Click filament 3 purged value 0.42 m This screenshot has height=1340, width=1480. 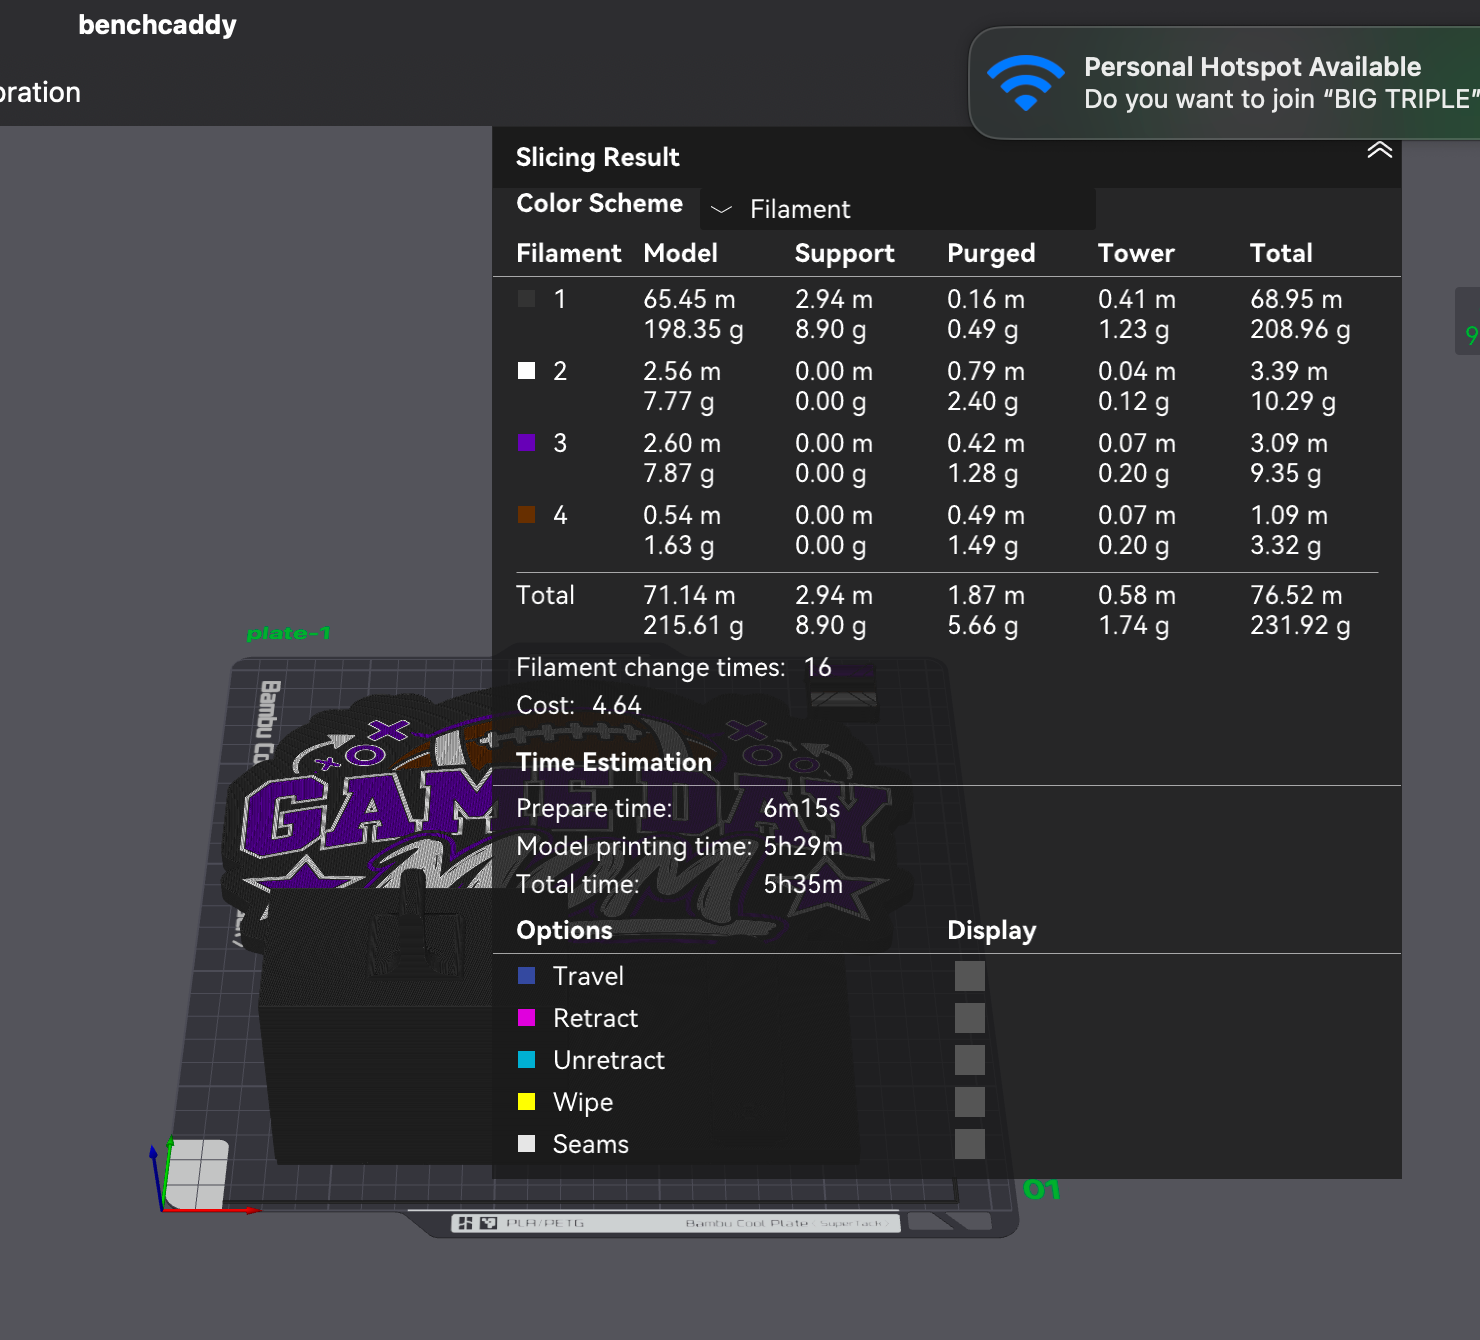986,443
